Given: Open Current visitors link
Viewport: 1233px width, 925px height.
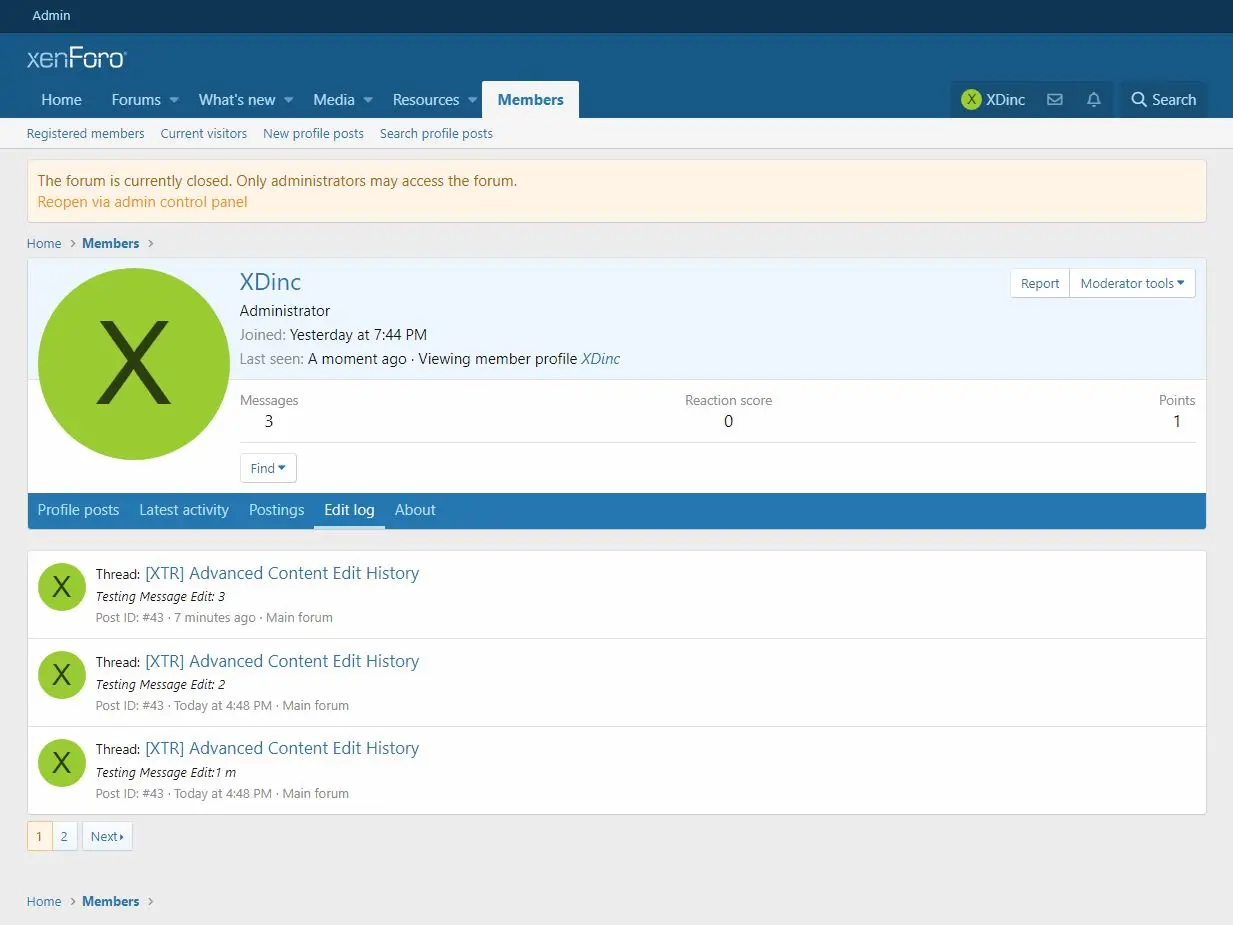Looking at the screenshot, I should (204, 133).
